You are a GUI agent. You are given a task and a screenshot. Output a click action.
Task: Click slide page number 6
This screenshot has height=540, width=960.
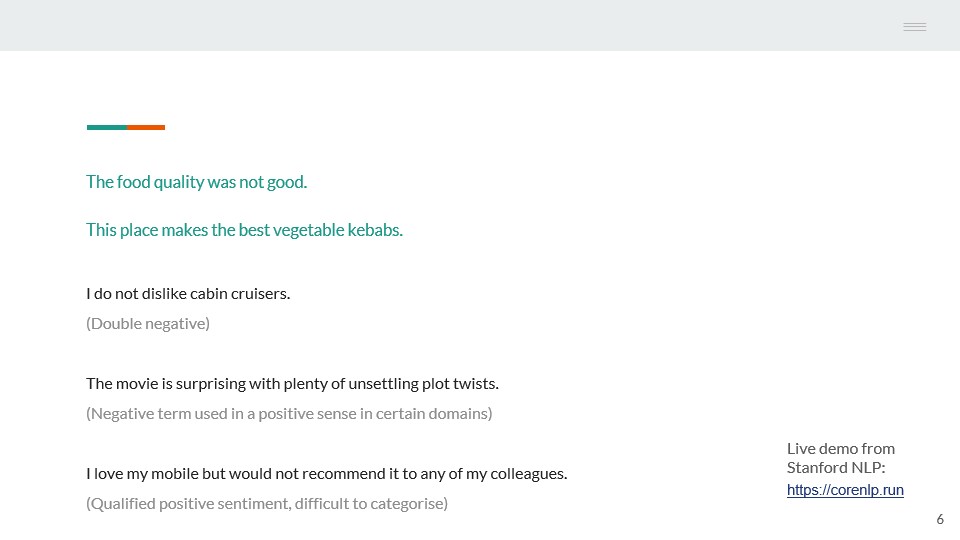(940, 519)
